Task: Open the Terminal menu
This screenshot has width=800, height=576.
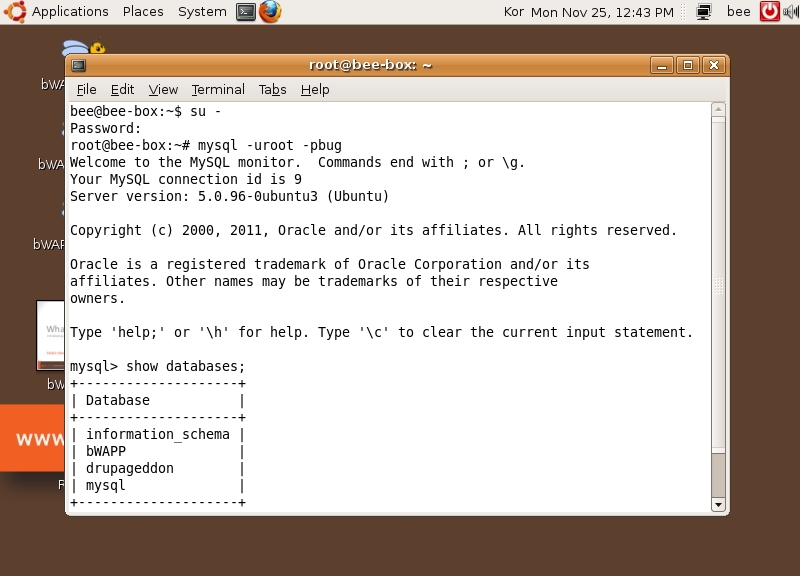Action: tap(218, 89)
